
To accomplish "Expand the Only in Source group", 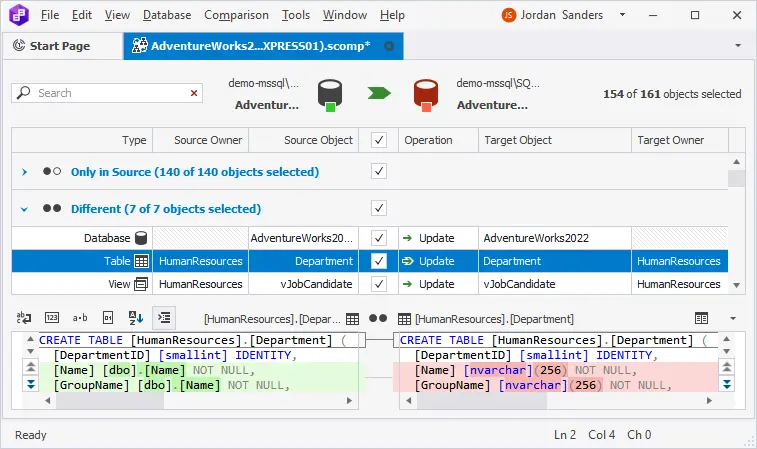I will click(x=24, y=172).
